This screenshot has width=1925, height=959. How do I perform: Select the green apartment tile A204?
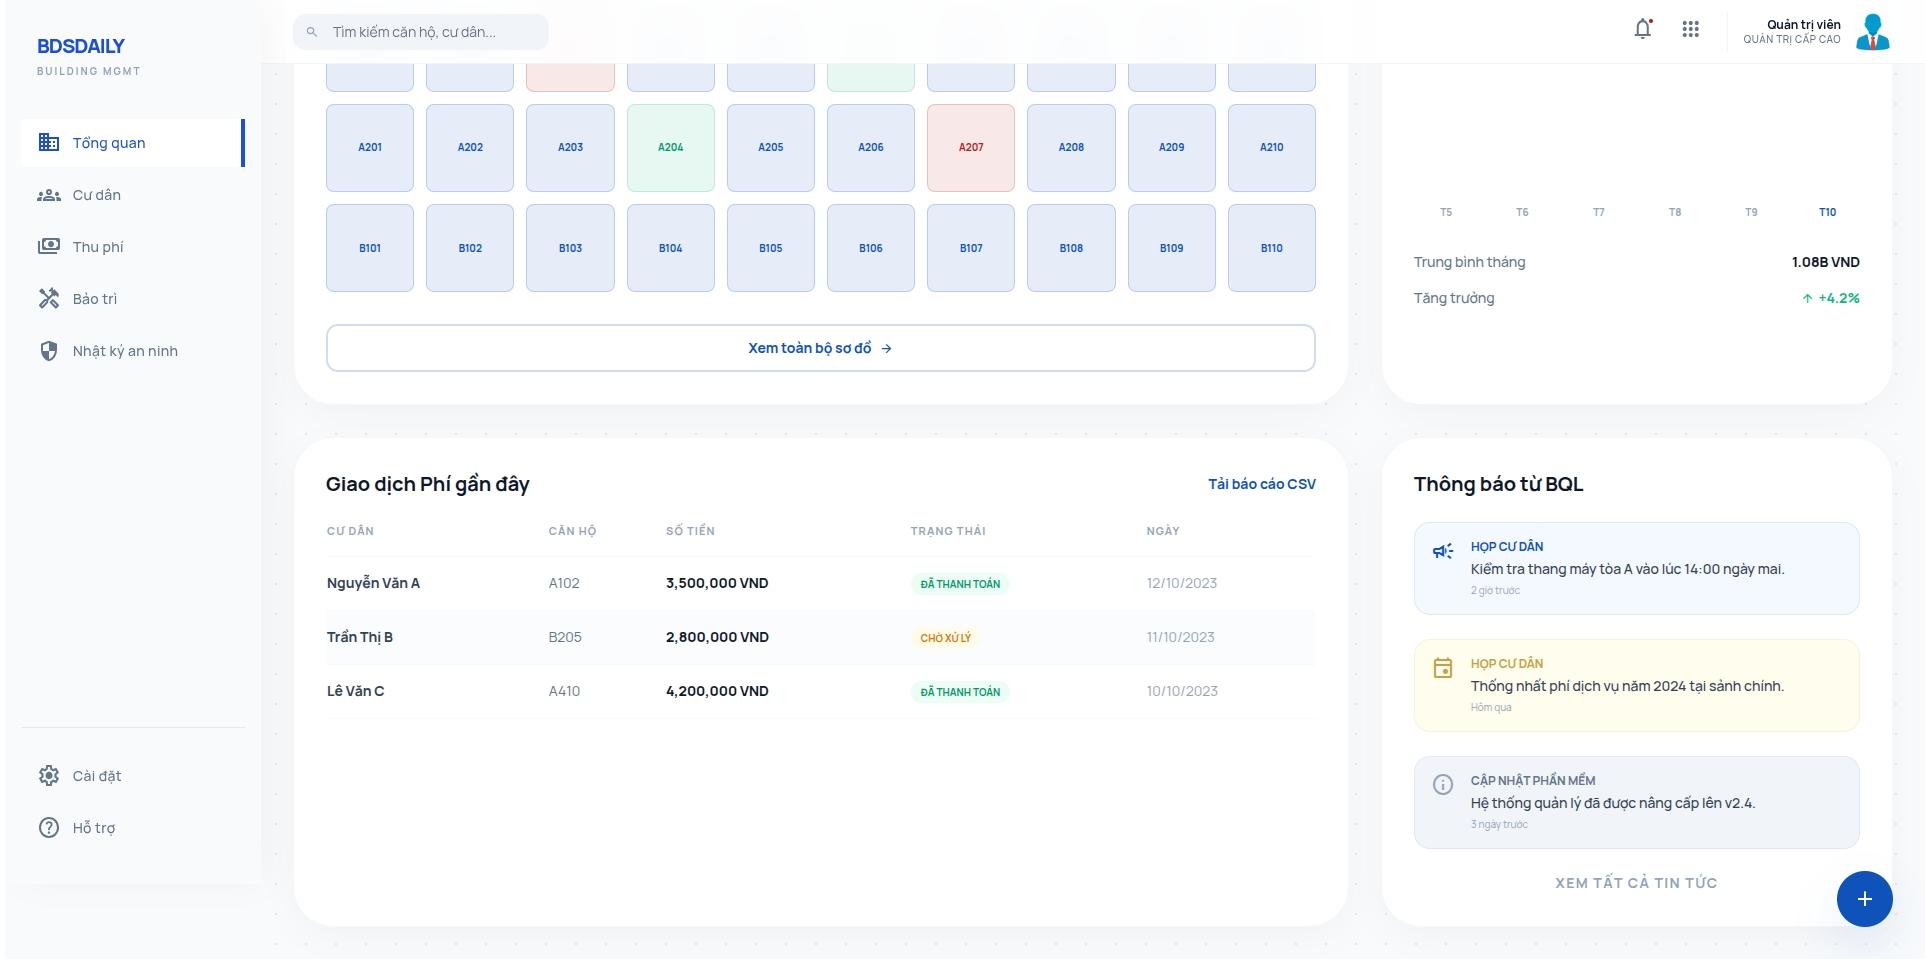[670, 148]
